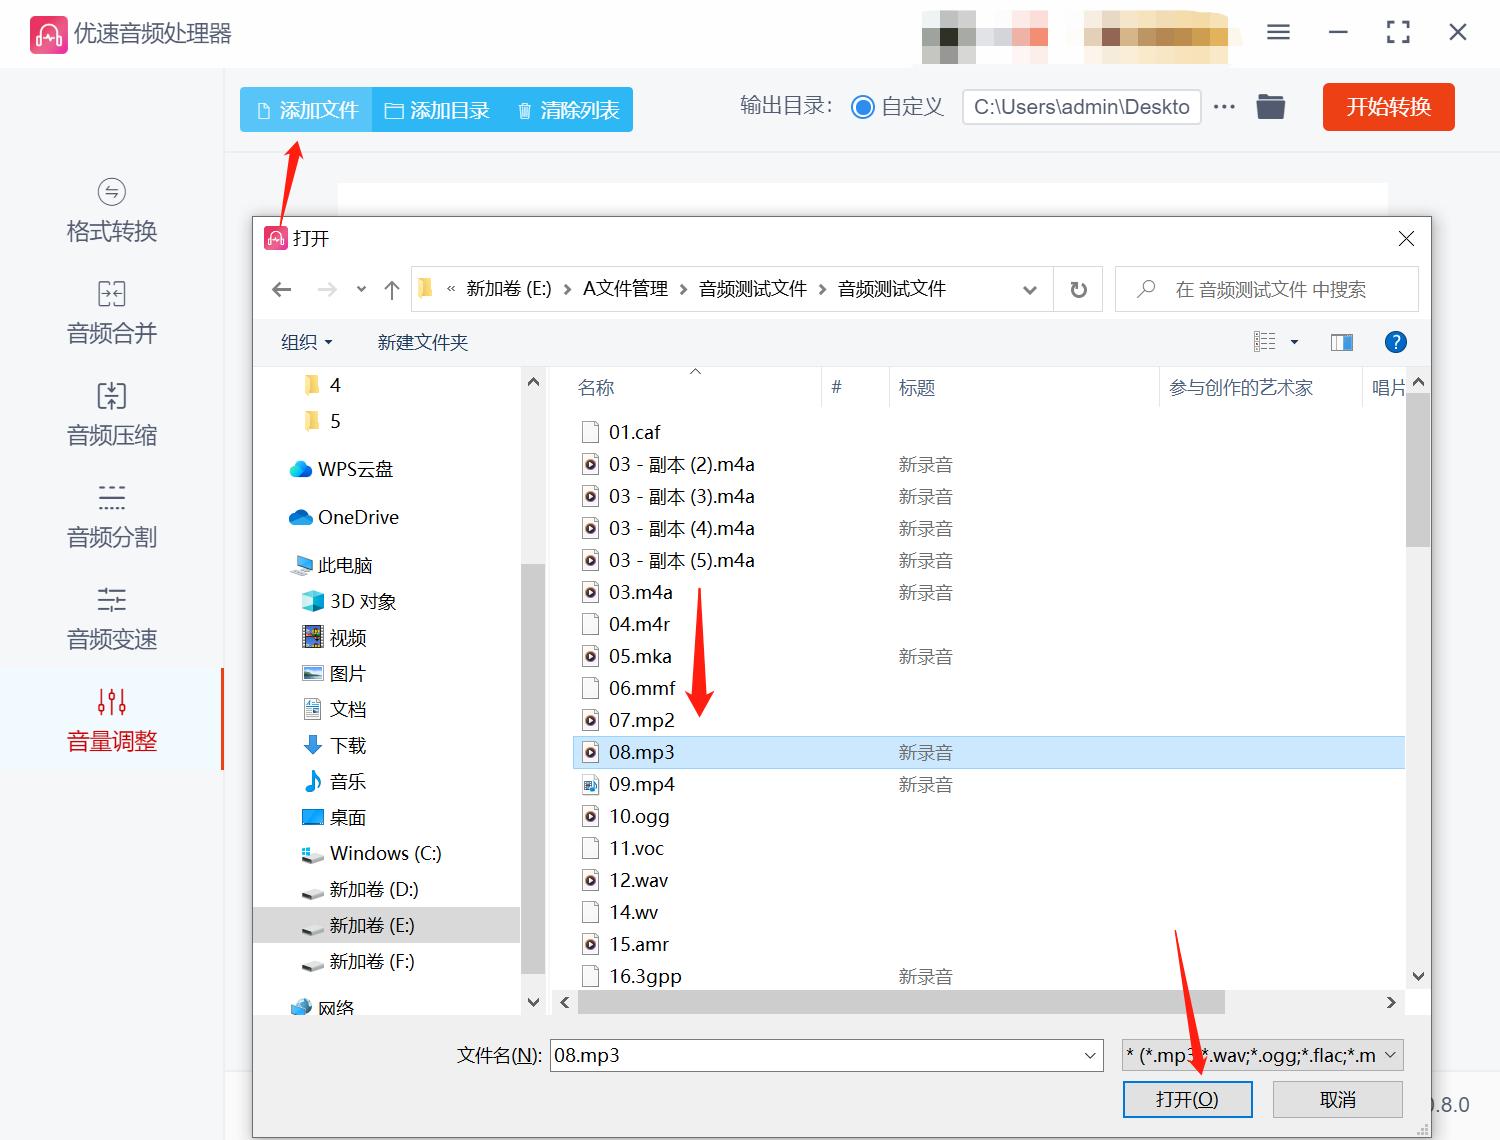This screenshot has height=1140, width=1500.
Task: Open the 音频变速 tool
Action: tap(110, 618)
